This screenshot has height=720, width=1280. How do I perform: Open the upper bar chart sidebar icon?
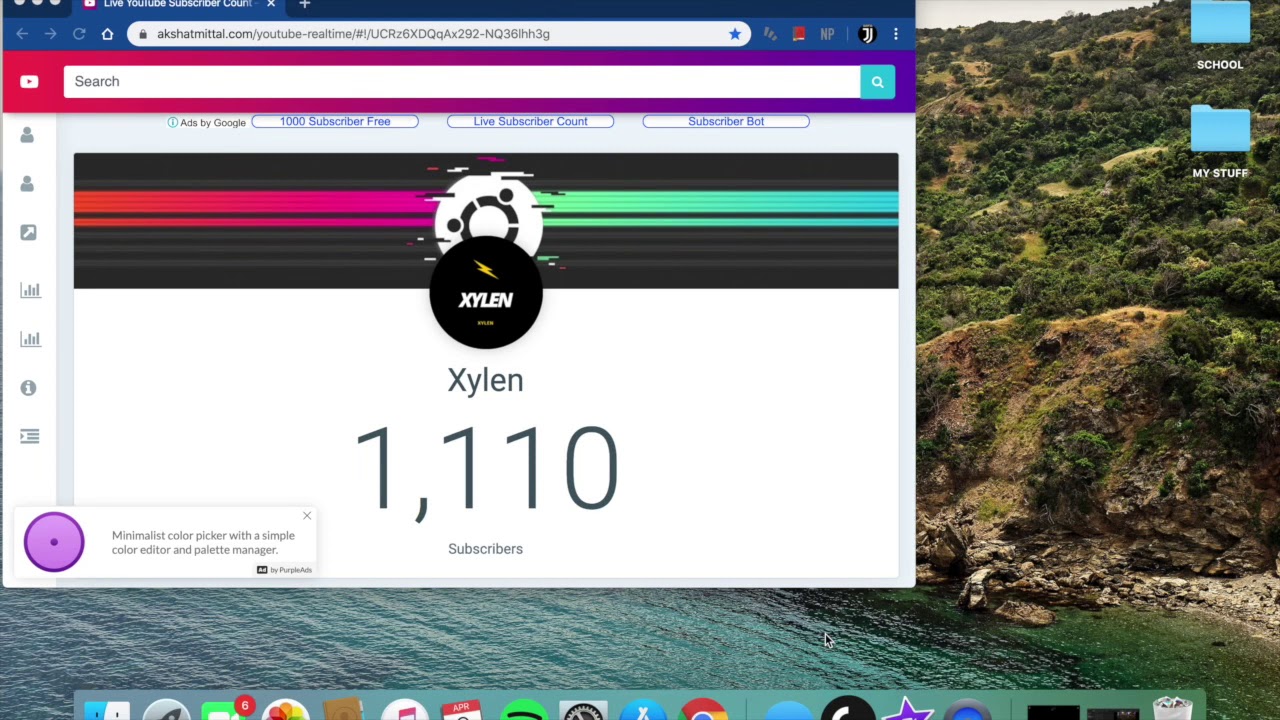point(30,290)
